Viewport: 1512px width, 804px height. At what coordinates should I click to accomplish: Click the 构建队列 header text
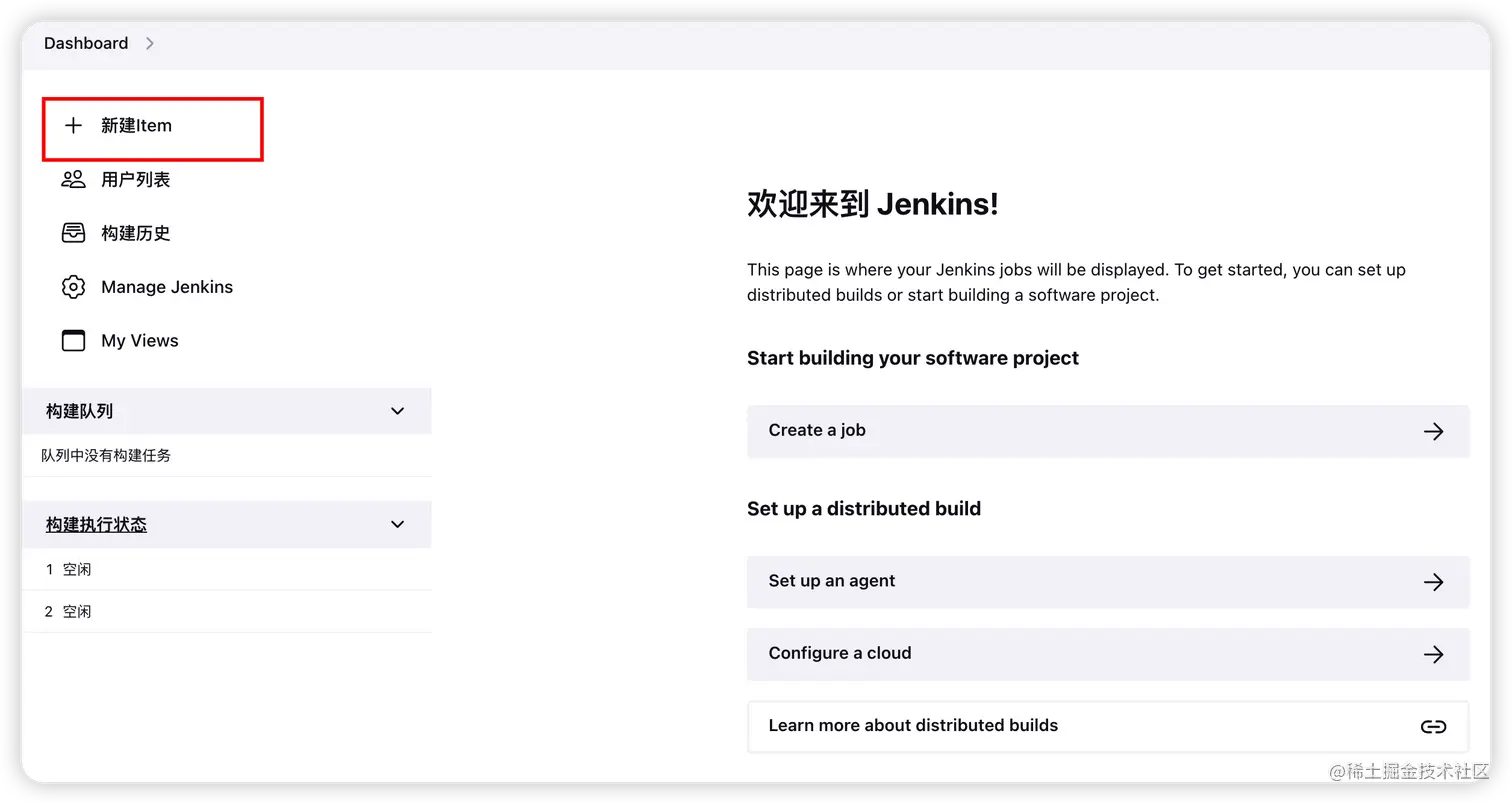[x=79, y=411]
